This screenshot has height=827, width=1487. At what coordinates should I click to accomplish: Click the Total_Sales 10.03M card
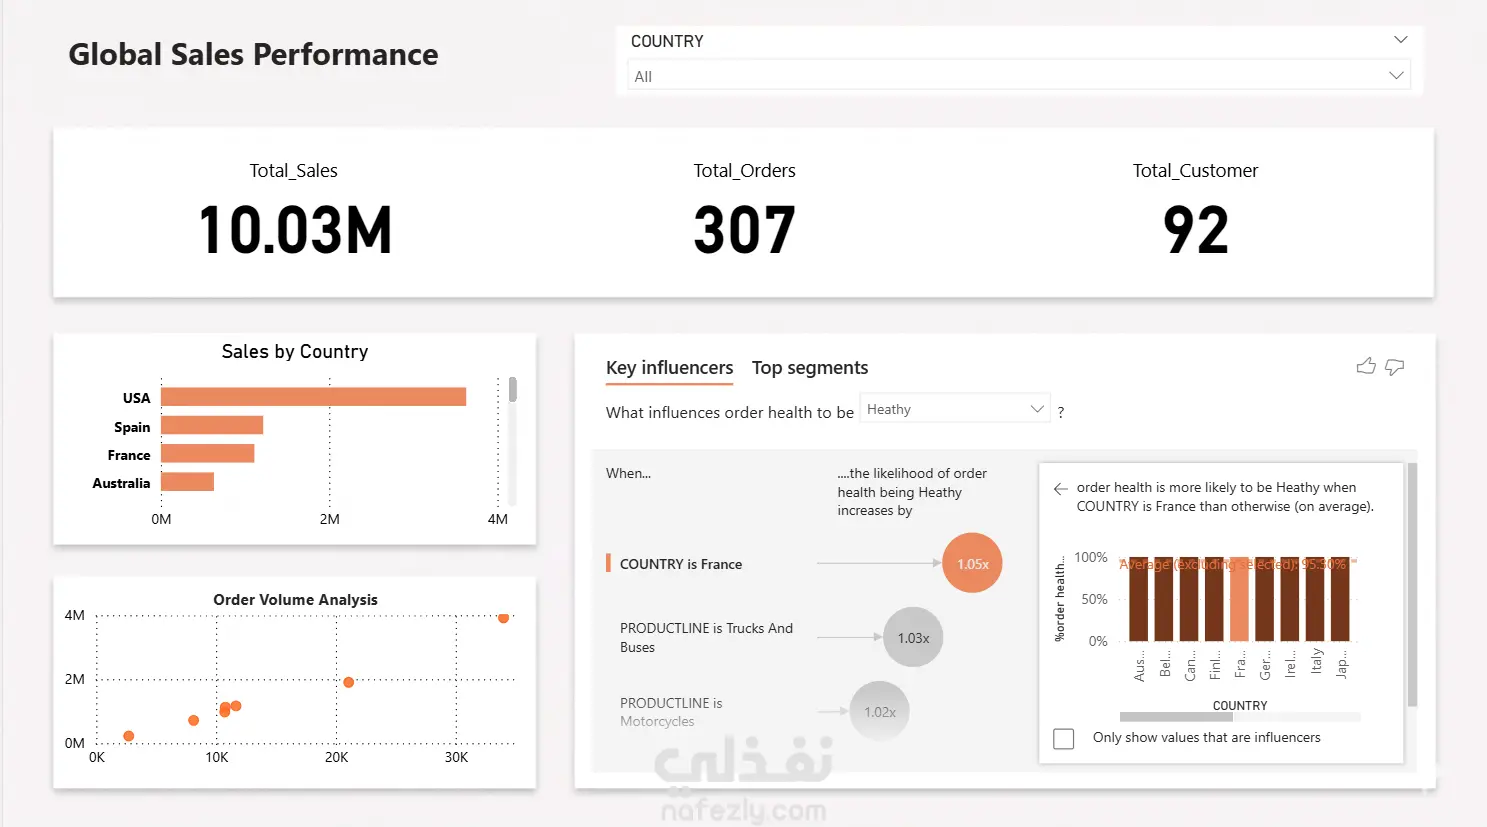294,212
